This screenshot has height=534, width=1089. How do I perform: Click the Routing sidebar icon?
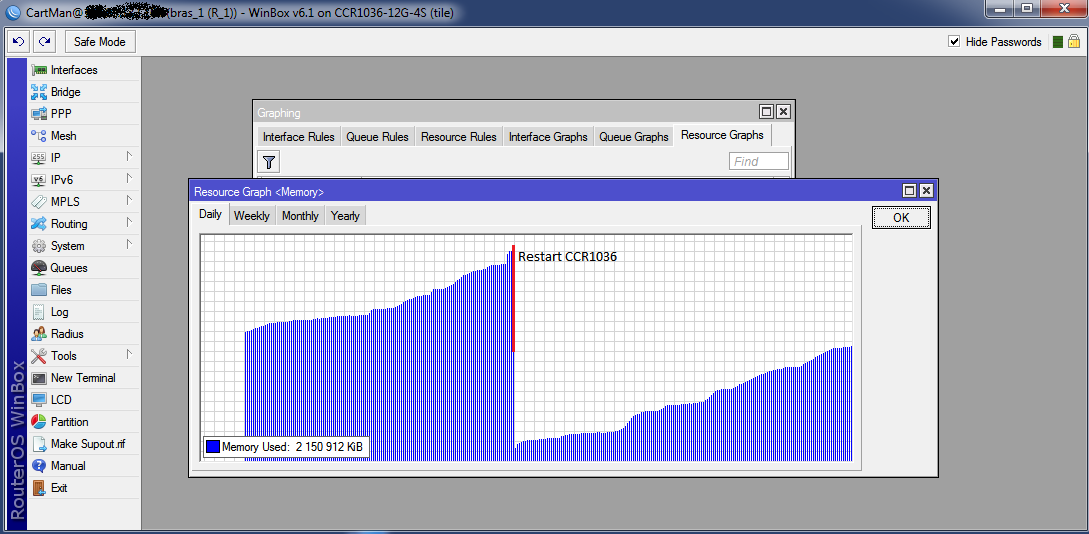39,224
